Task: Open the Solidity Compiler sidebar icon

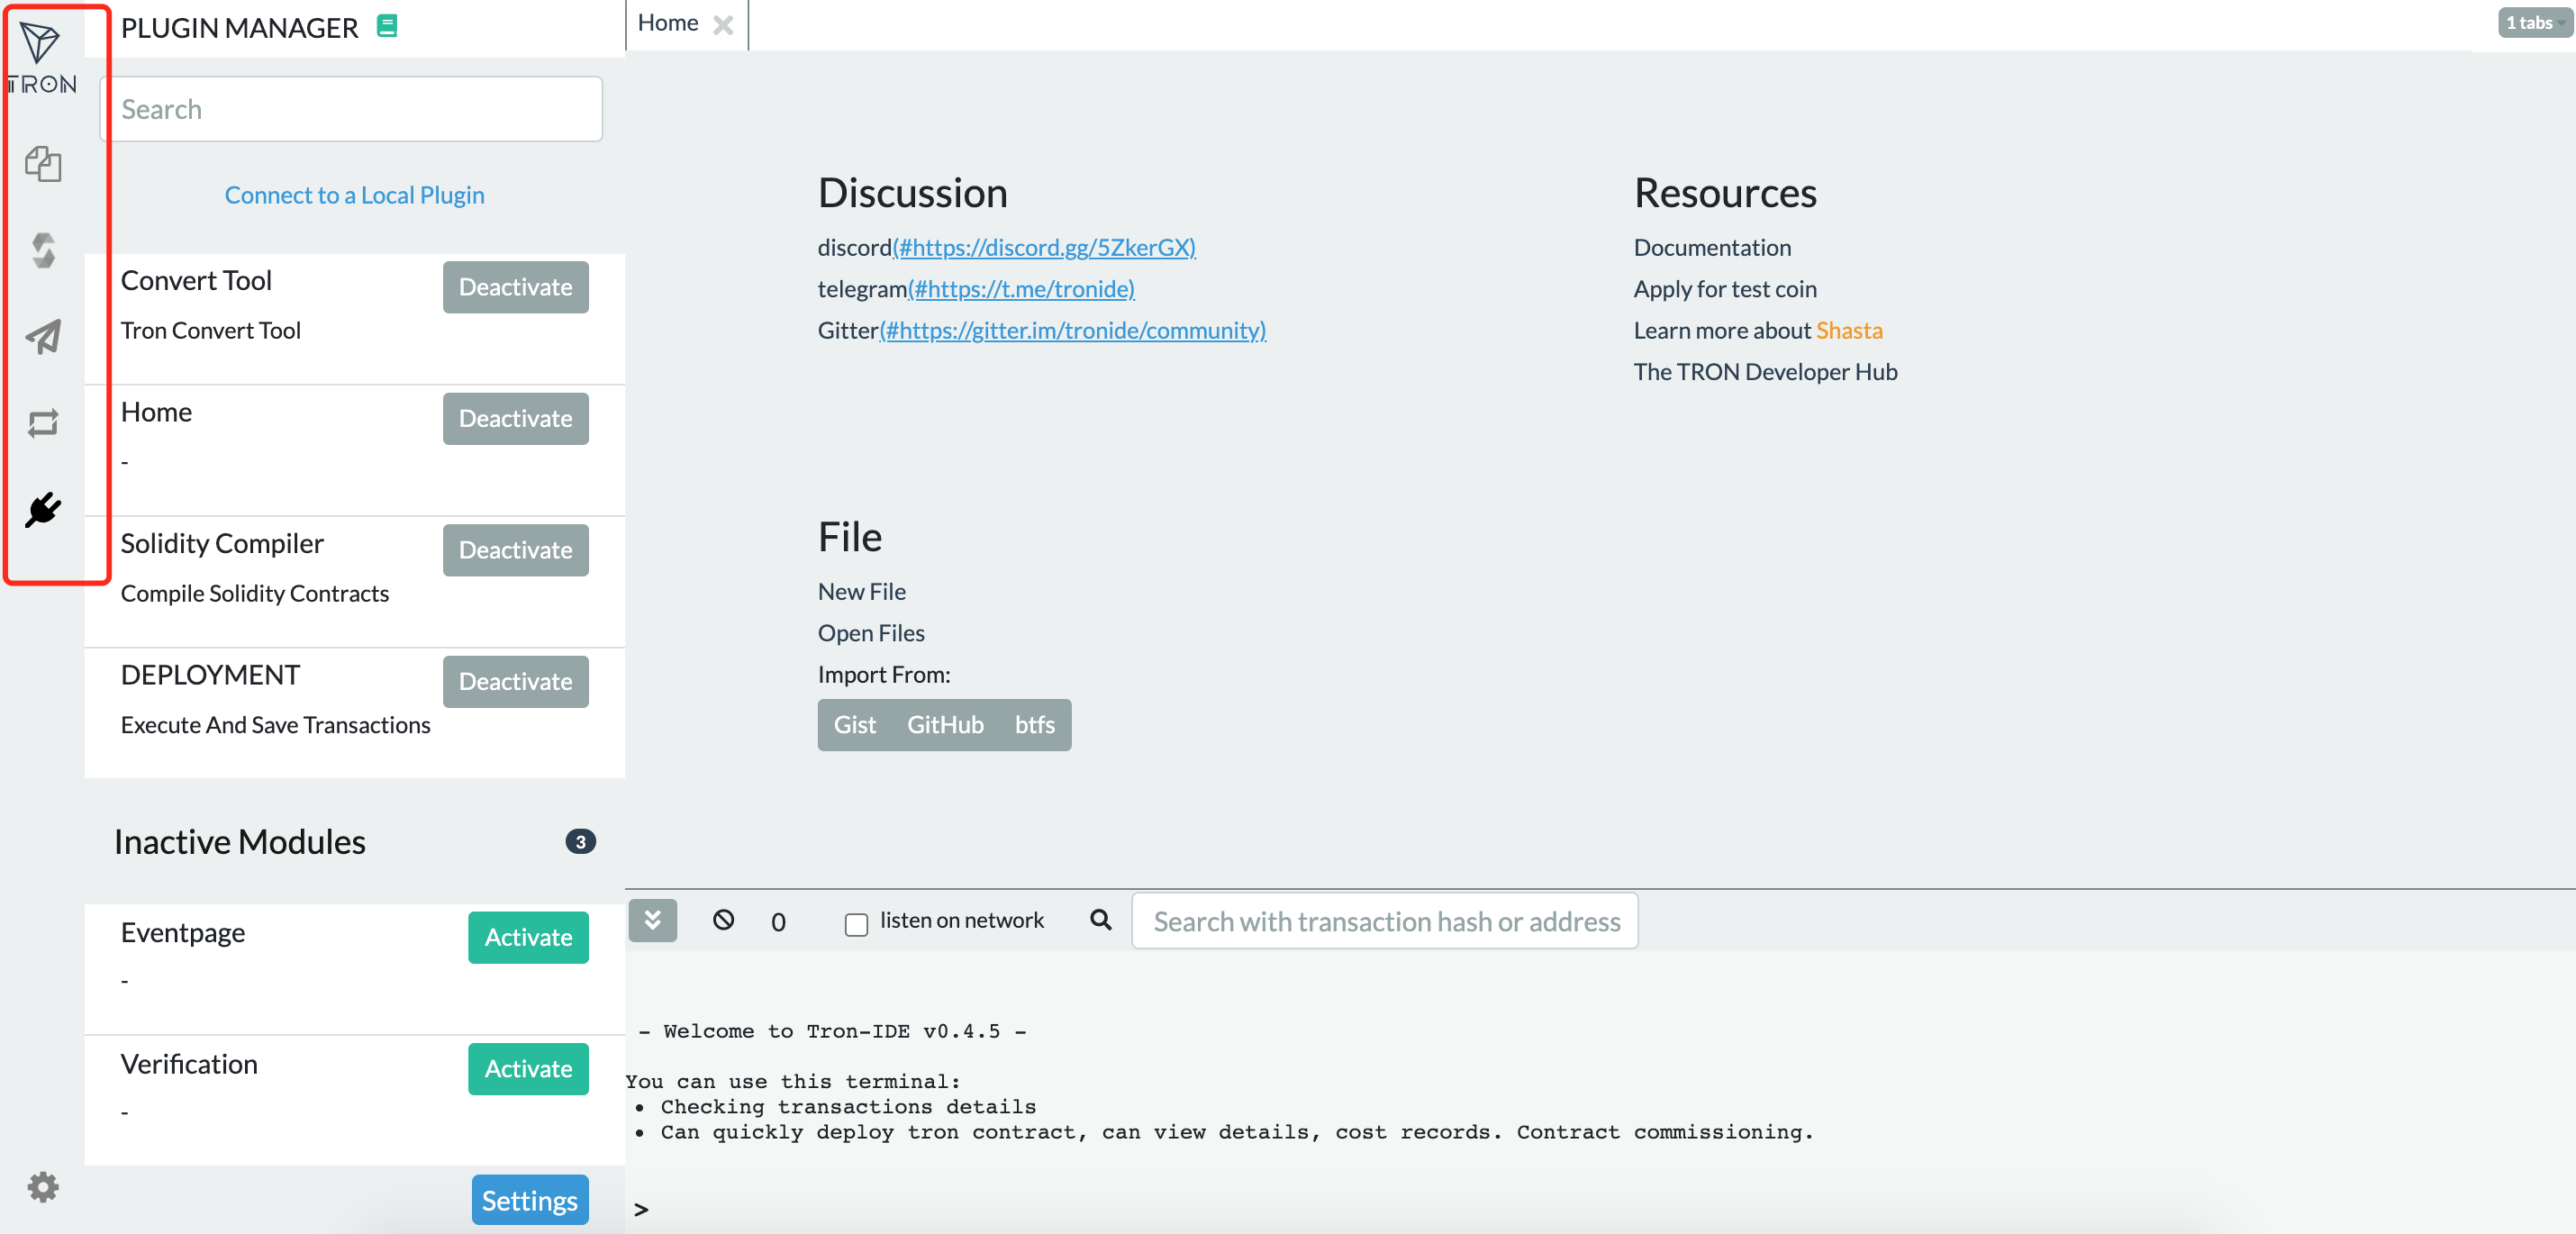Action: point(43,250)
